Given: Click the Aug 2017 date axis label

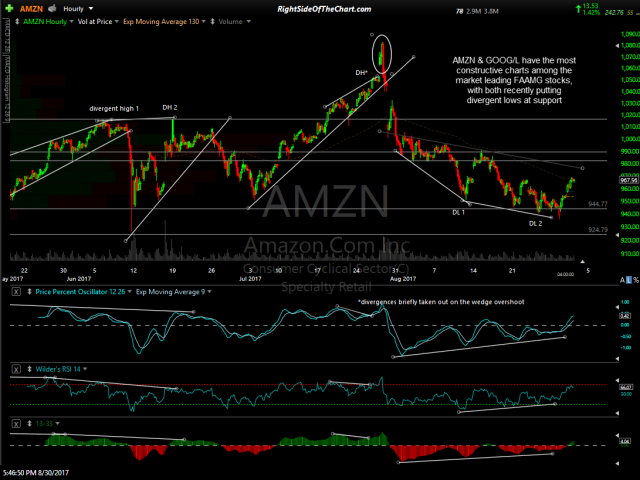Looking at the screenshot, I should tap(403, 279).
